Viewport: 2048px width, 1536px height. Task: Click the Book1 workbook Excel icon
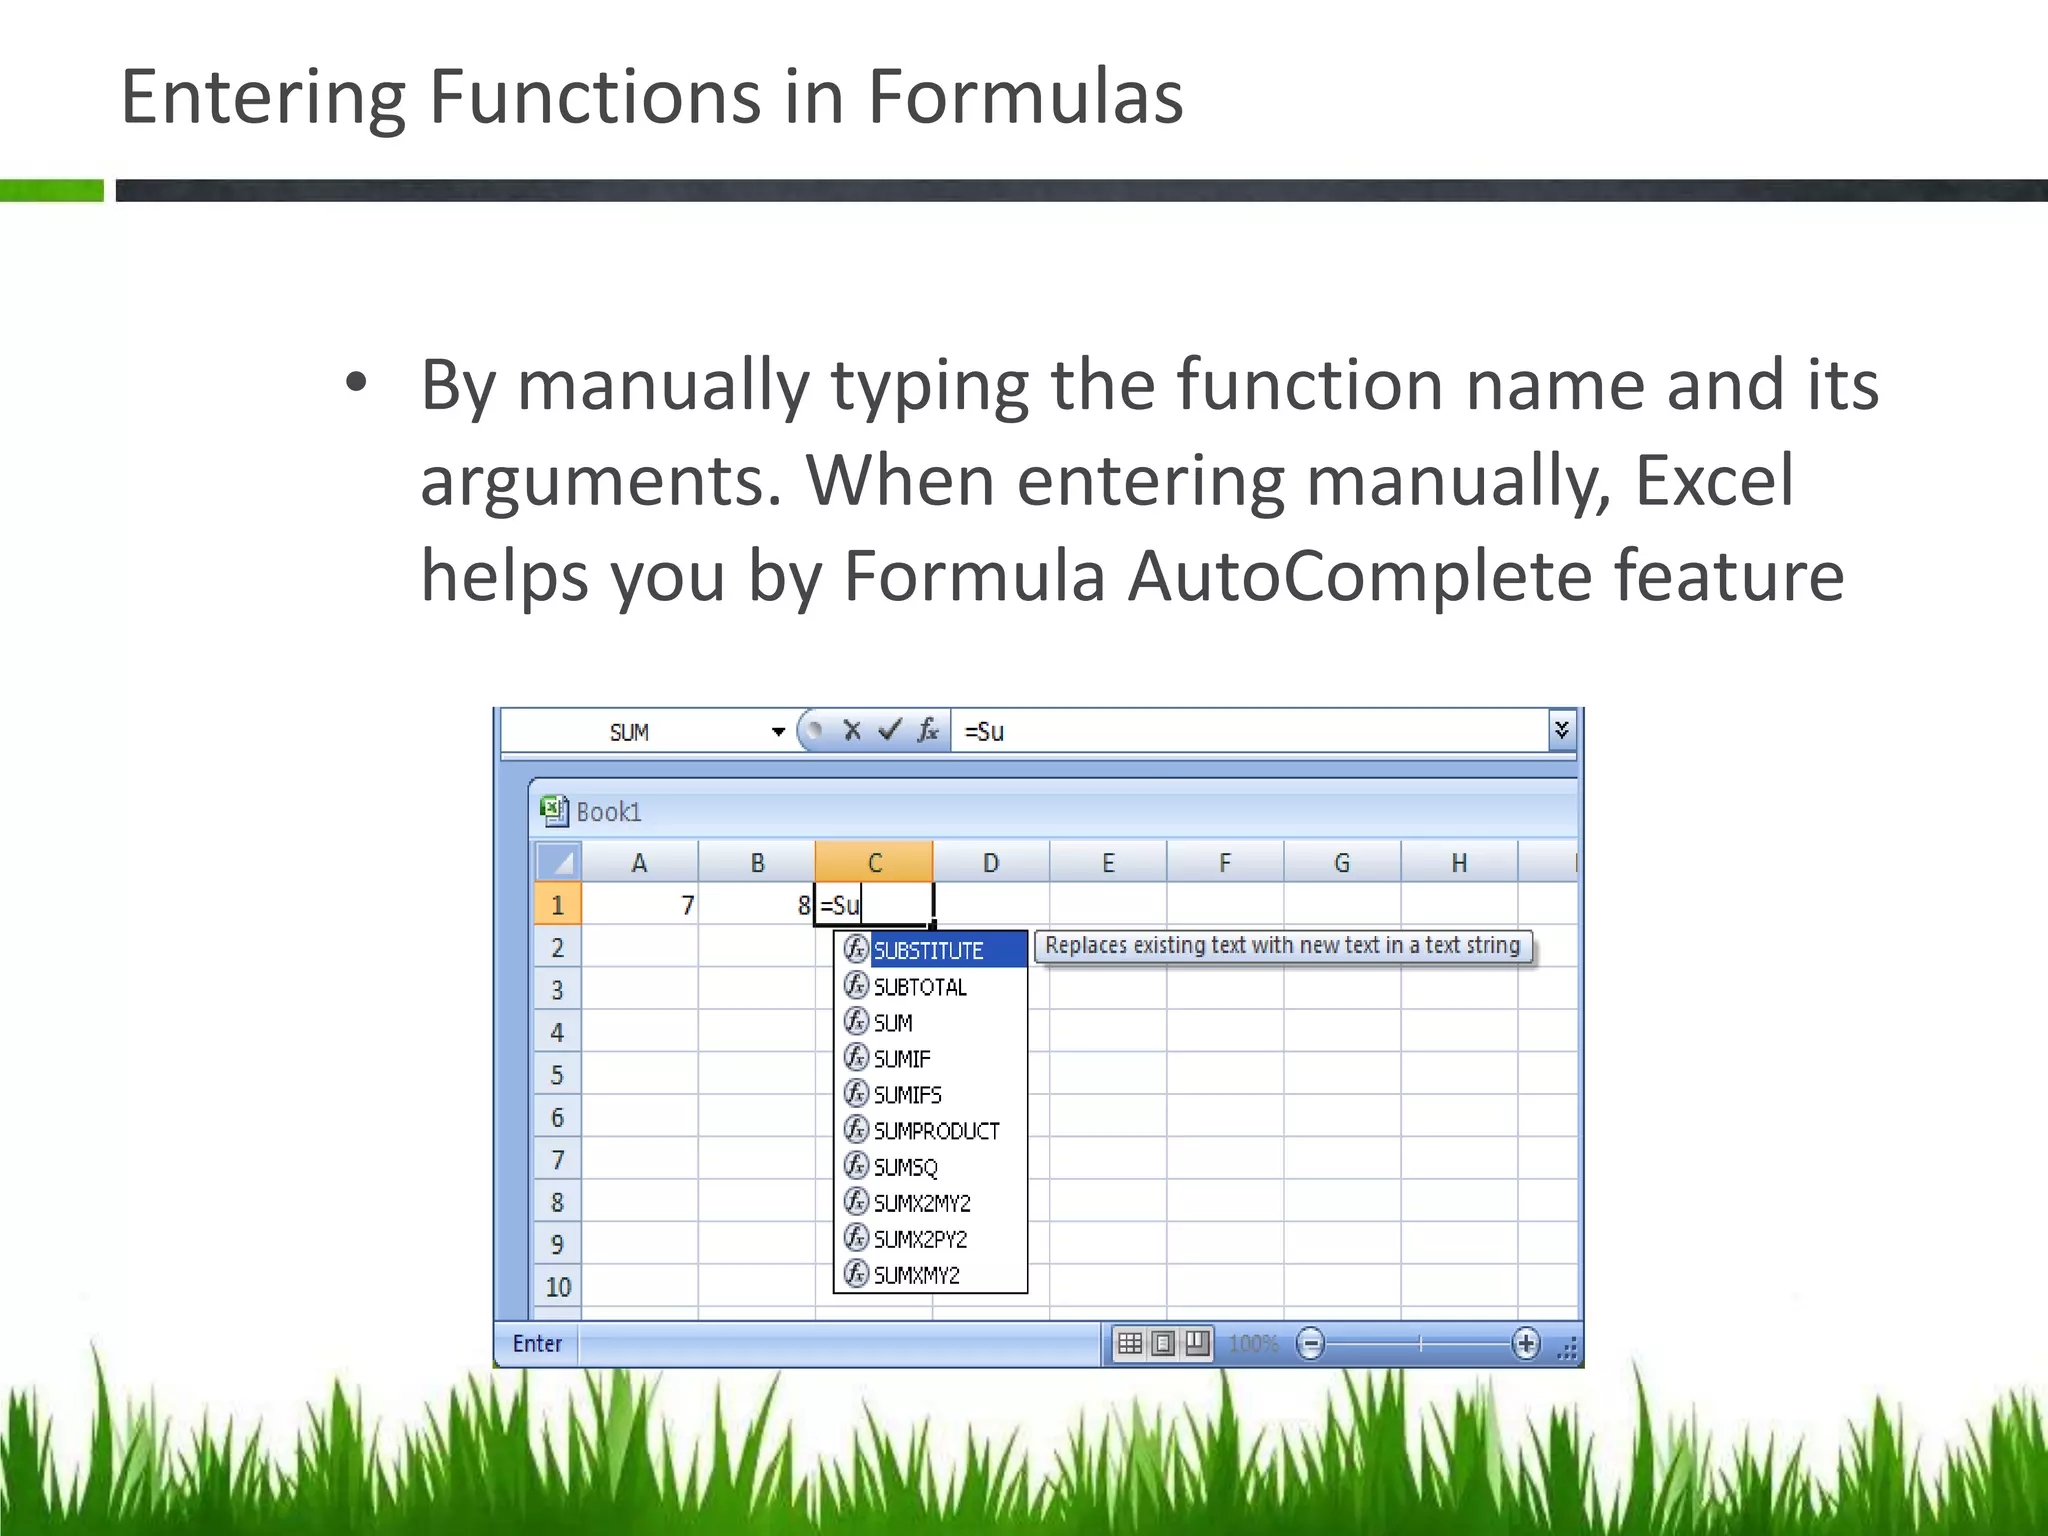pos(554,811)
